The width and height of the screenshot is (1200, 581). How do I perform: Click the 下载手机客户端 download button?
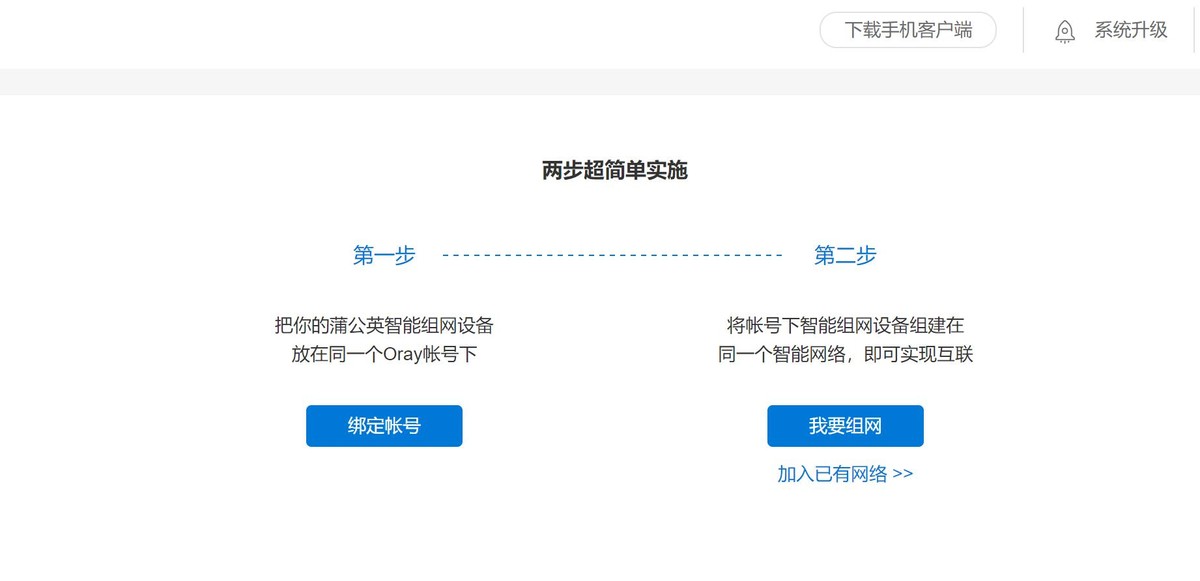(x=908, y=30)
